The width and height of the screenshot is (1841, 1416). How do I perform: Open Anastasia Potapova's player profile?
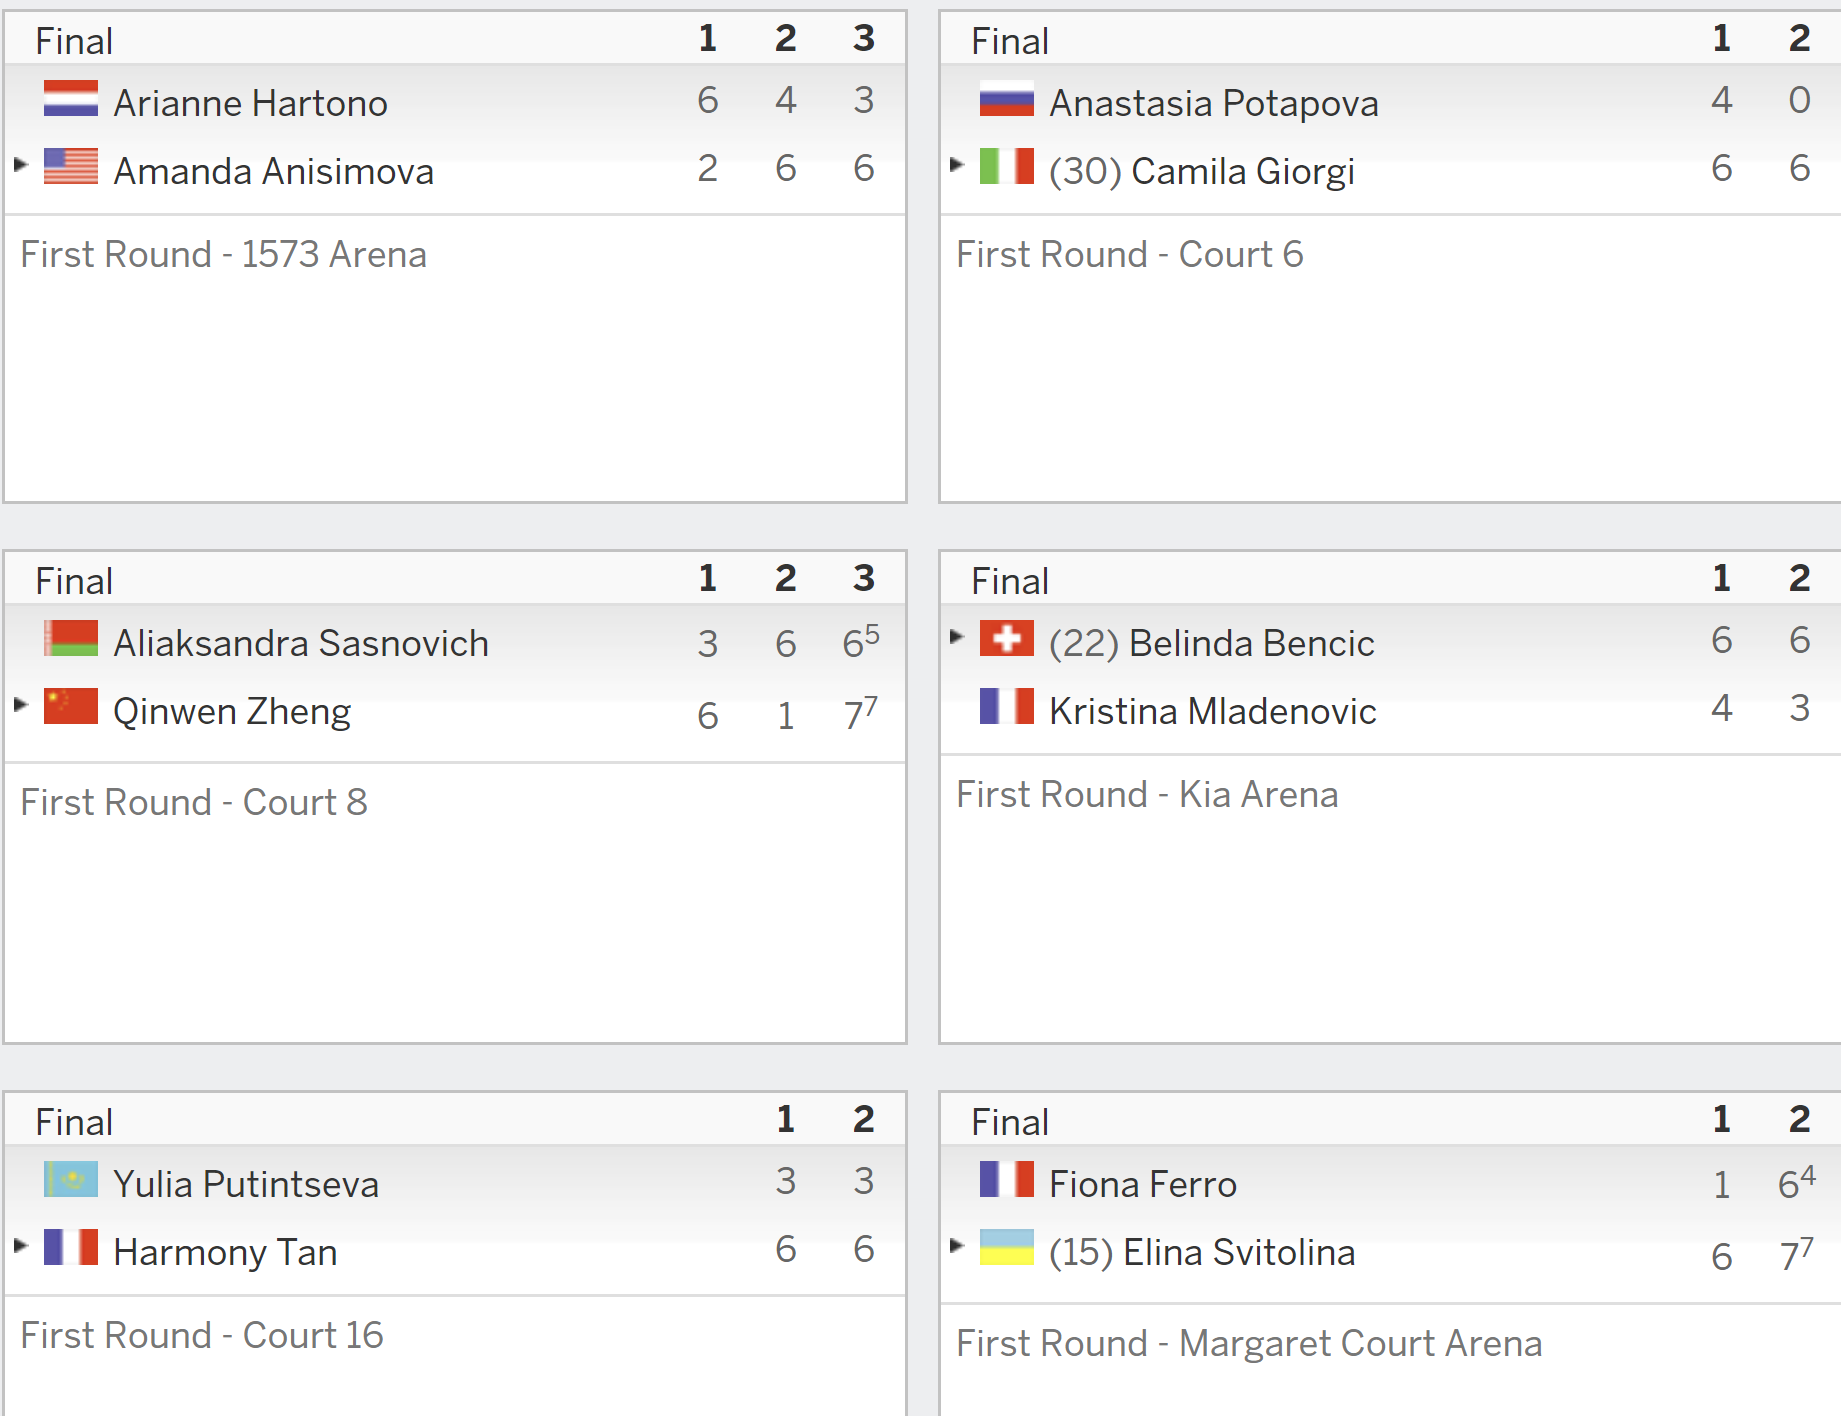point(1214,104)
